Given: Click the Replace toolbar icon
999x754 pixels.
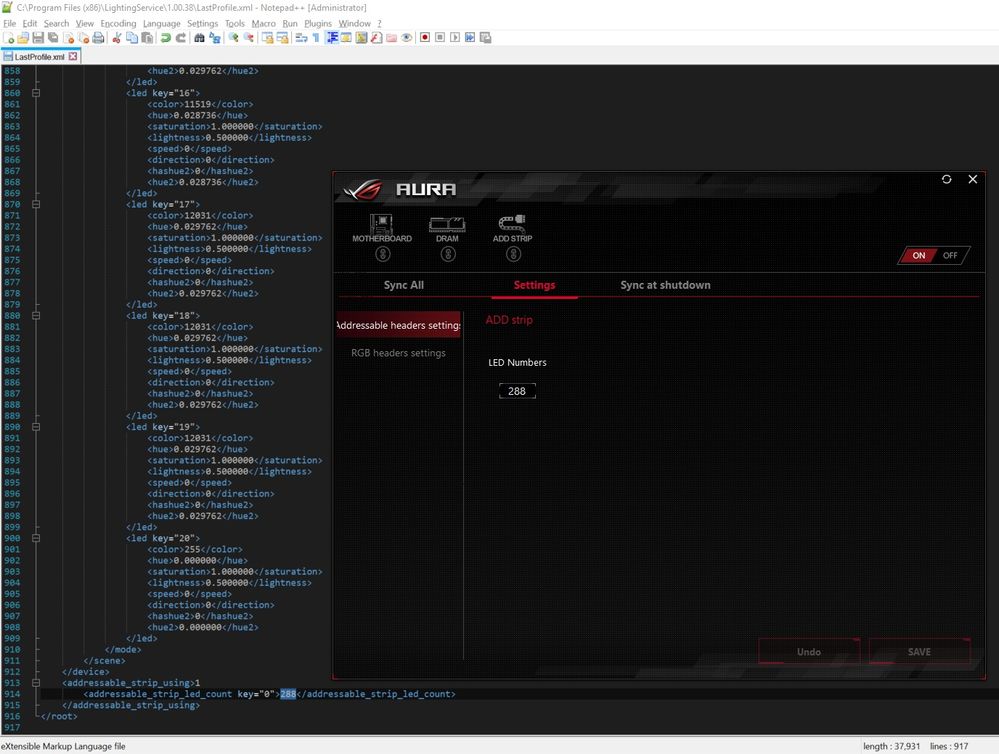Looking at the screenshot, I should point(215,38).
